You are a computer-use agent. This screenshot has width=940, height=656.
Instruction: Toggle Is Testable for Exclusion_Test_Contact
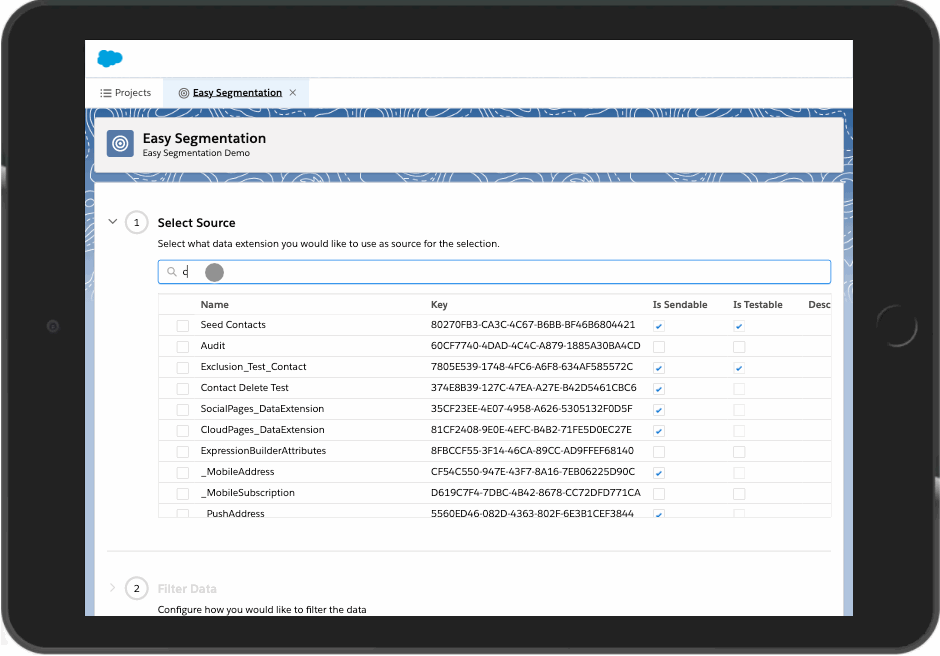click(739, 368)
